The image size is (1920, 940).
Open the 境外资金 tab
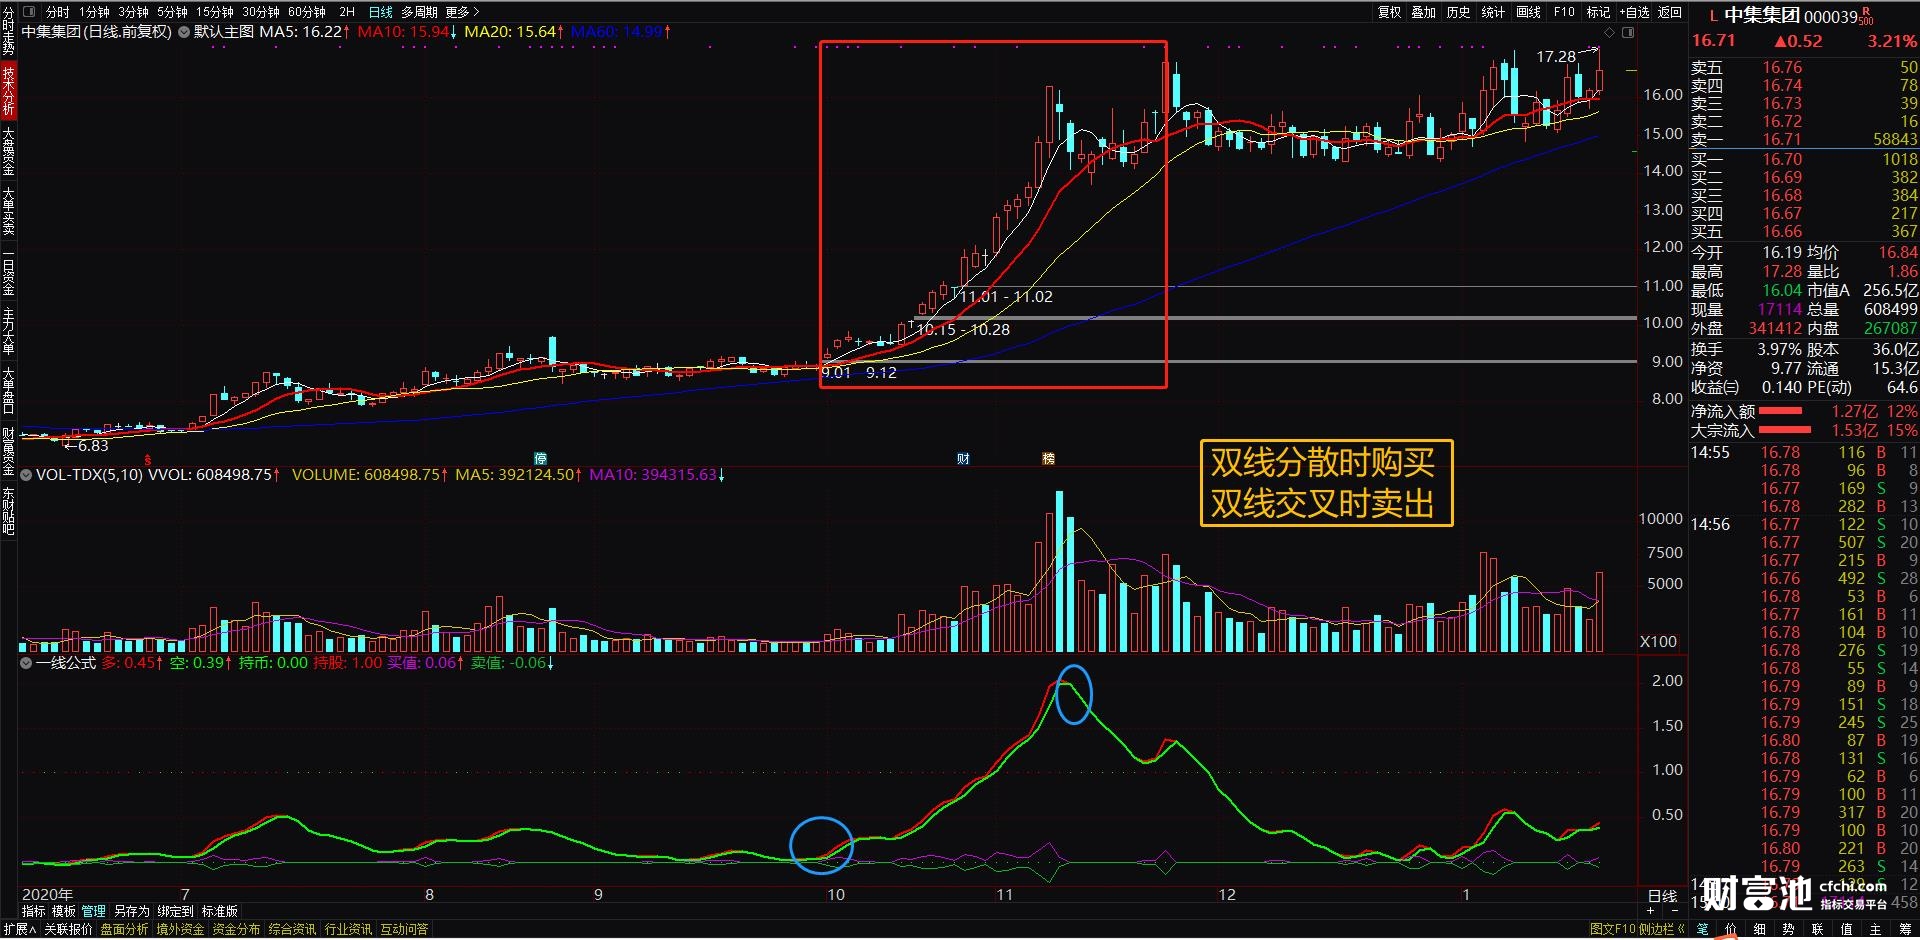180,929
